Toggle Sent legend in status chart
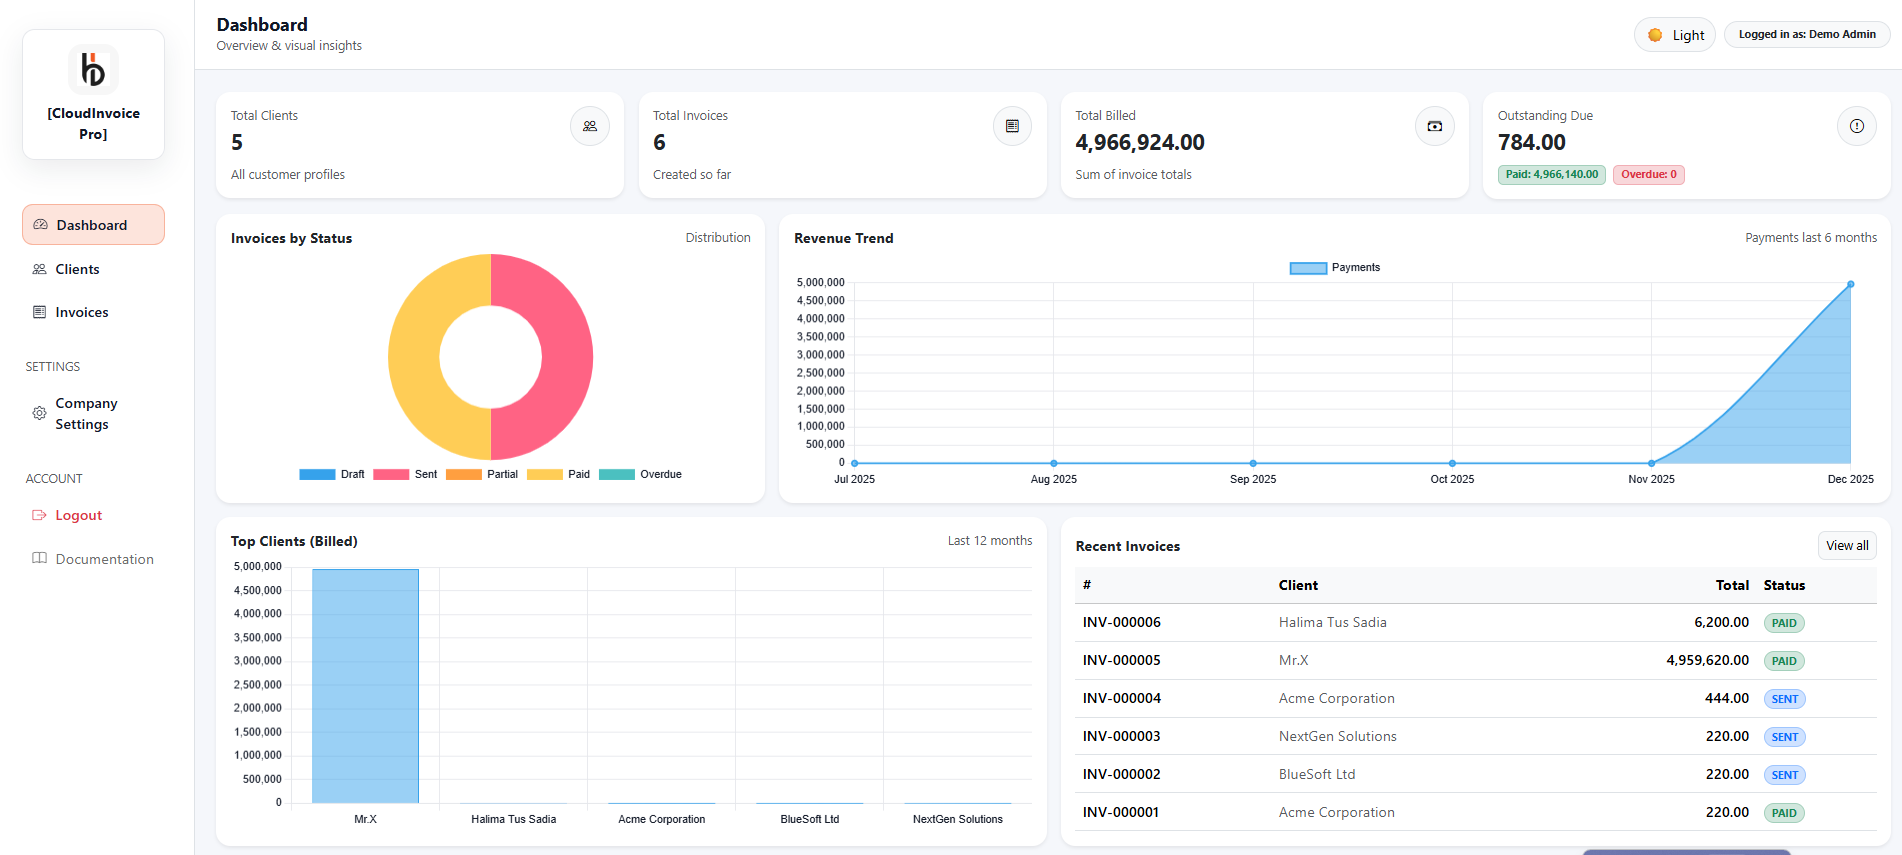The image size is (1902, 855). tap(405, 474)
